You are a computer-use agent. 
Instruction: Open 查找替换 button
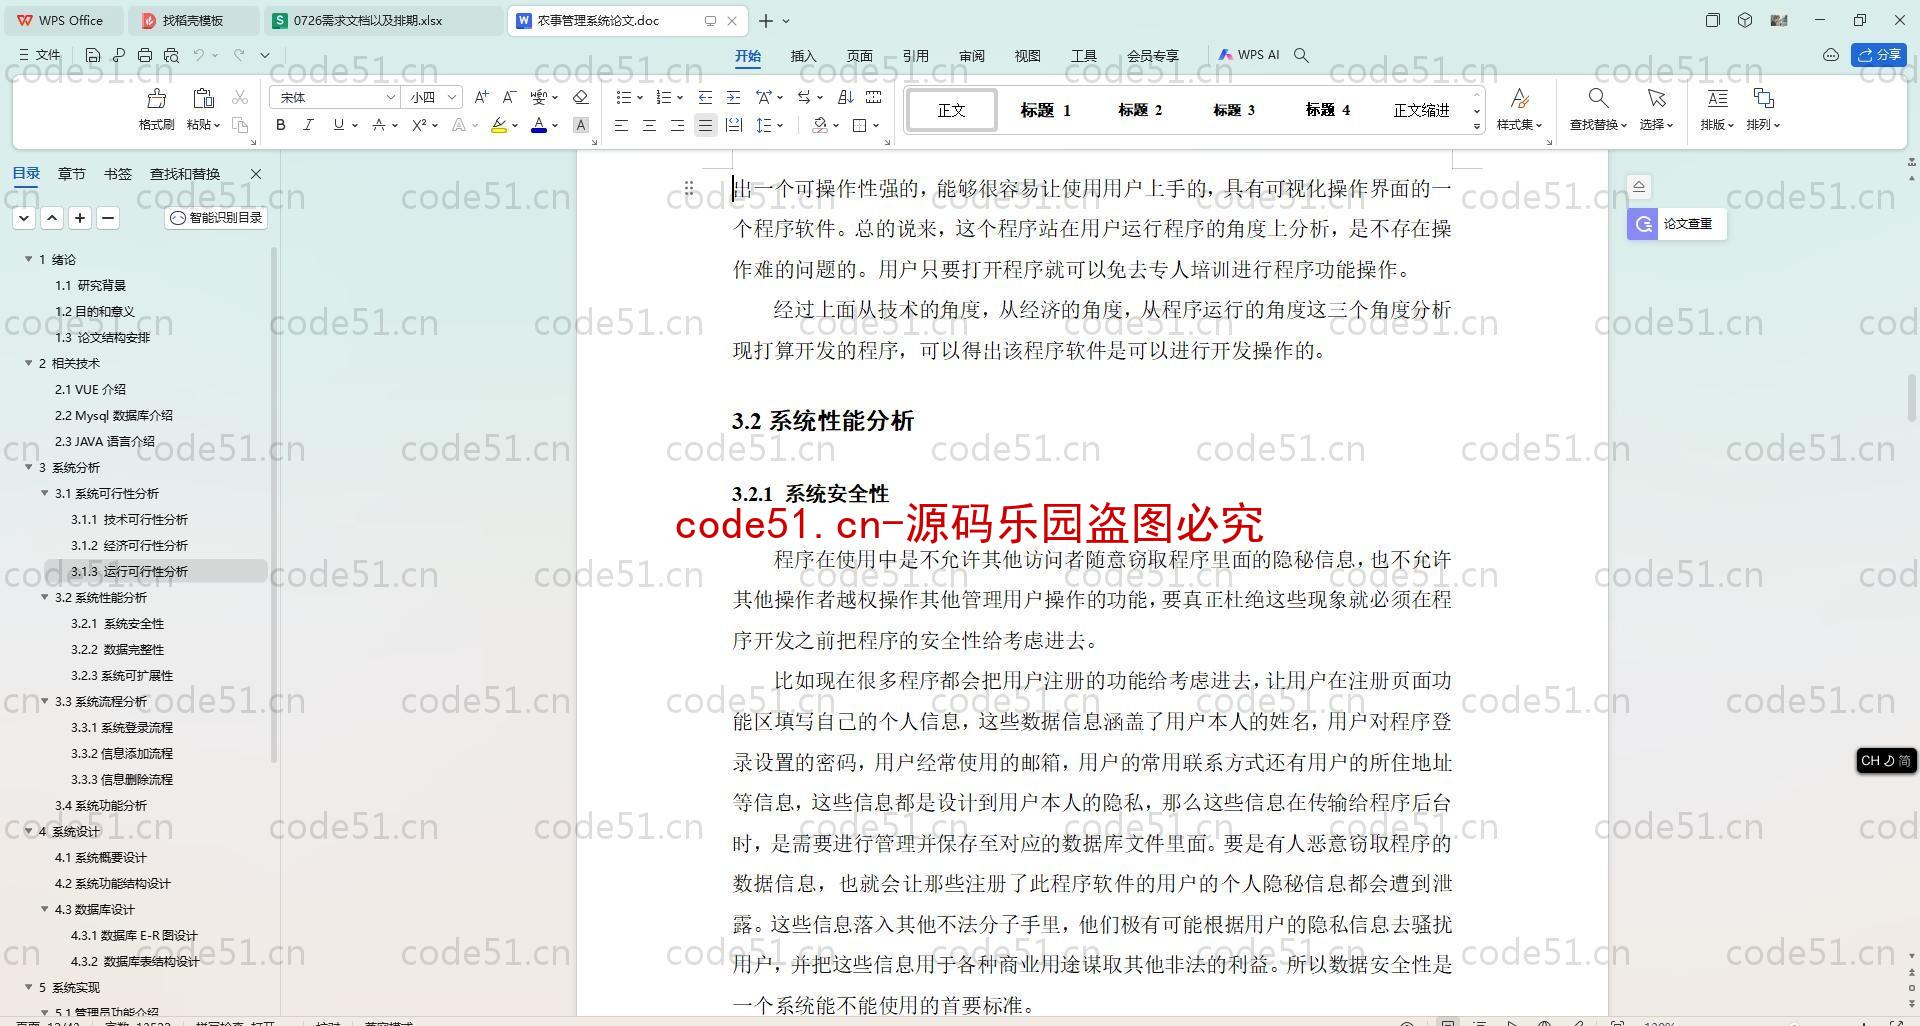1597,109
